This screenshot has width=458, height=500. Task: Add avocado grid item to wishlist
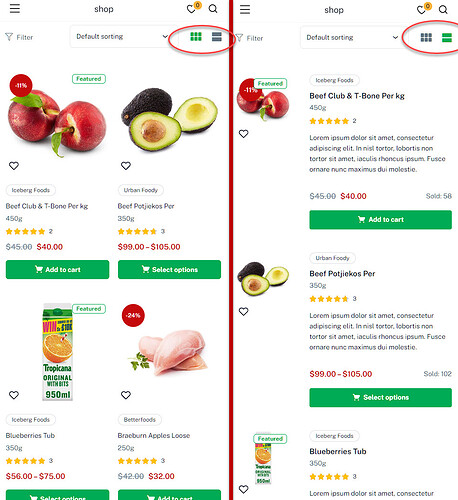point(126,166)
